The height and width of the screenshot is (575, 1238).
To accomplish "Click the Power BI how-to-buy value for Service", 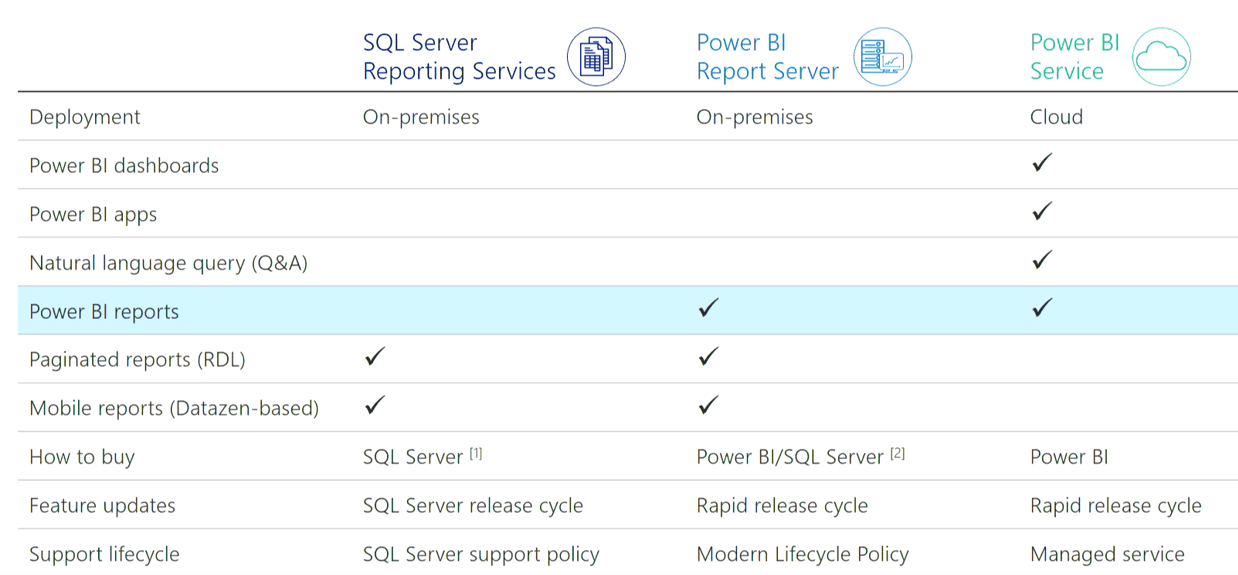I will 1069,457.
